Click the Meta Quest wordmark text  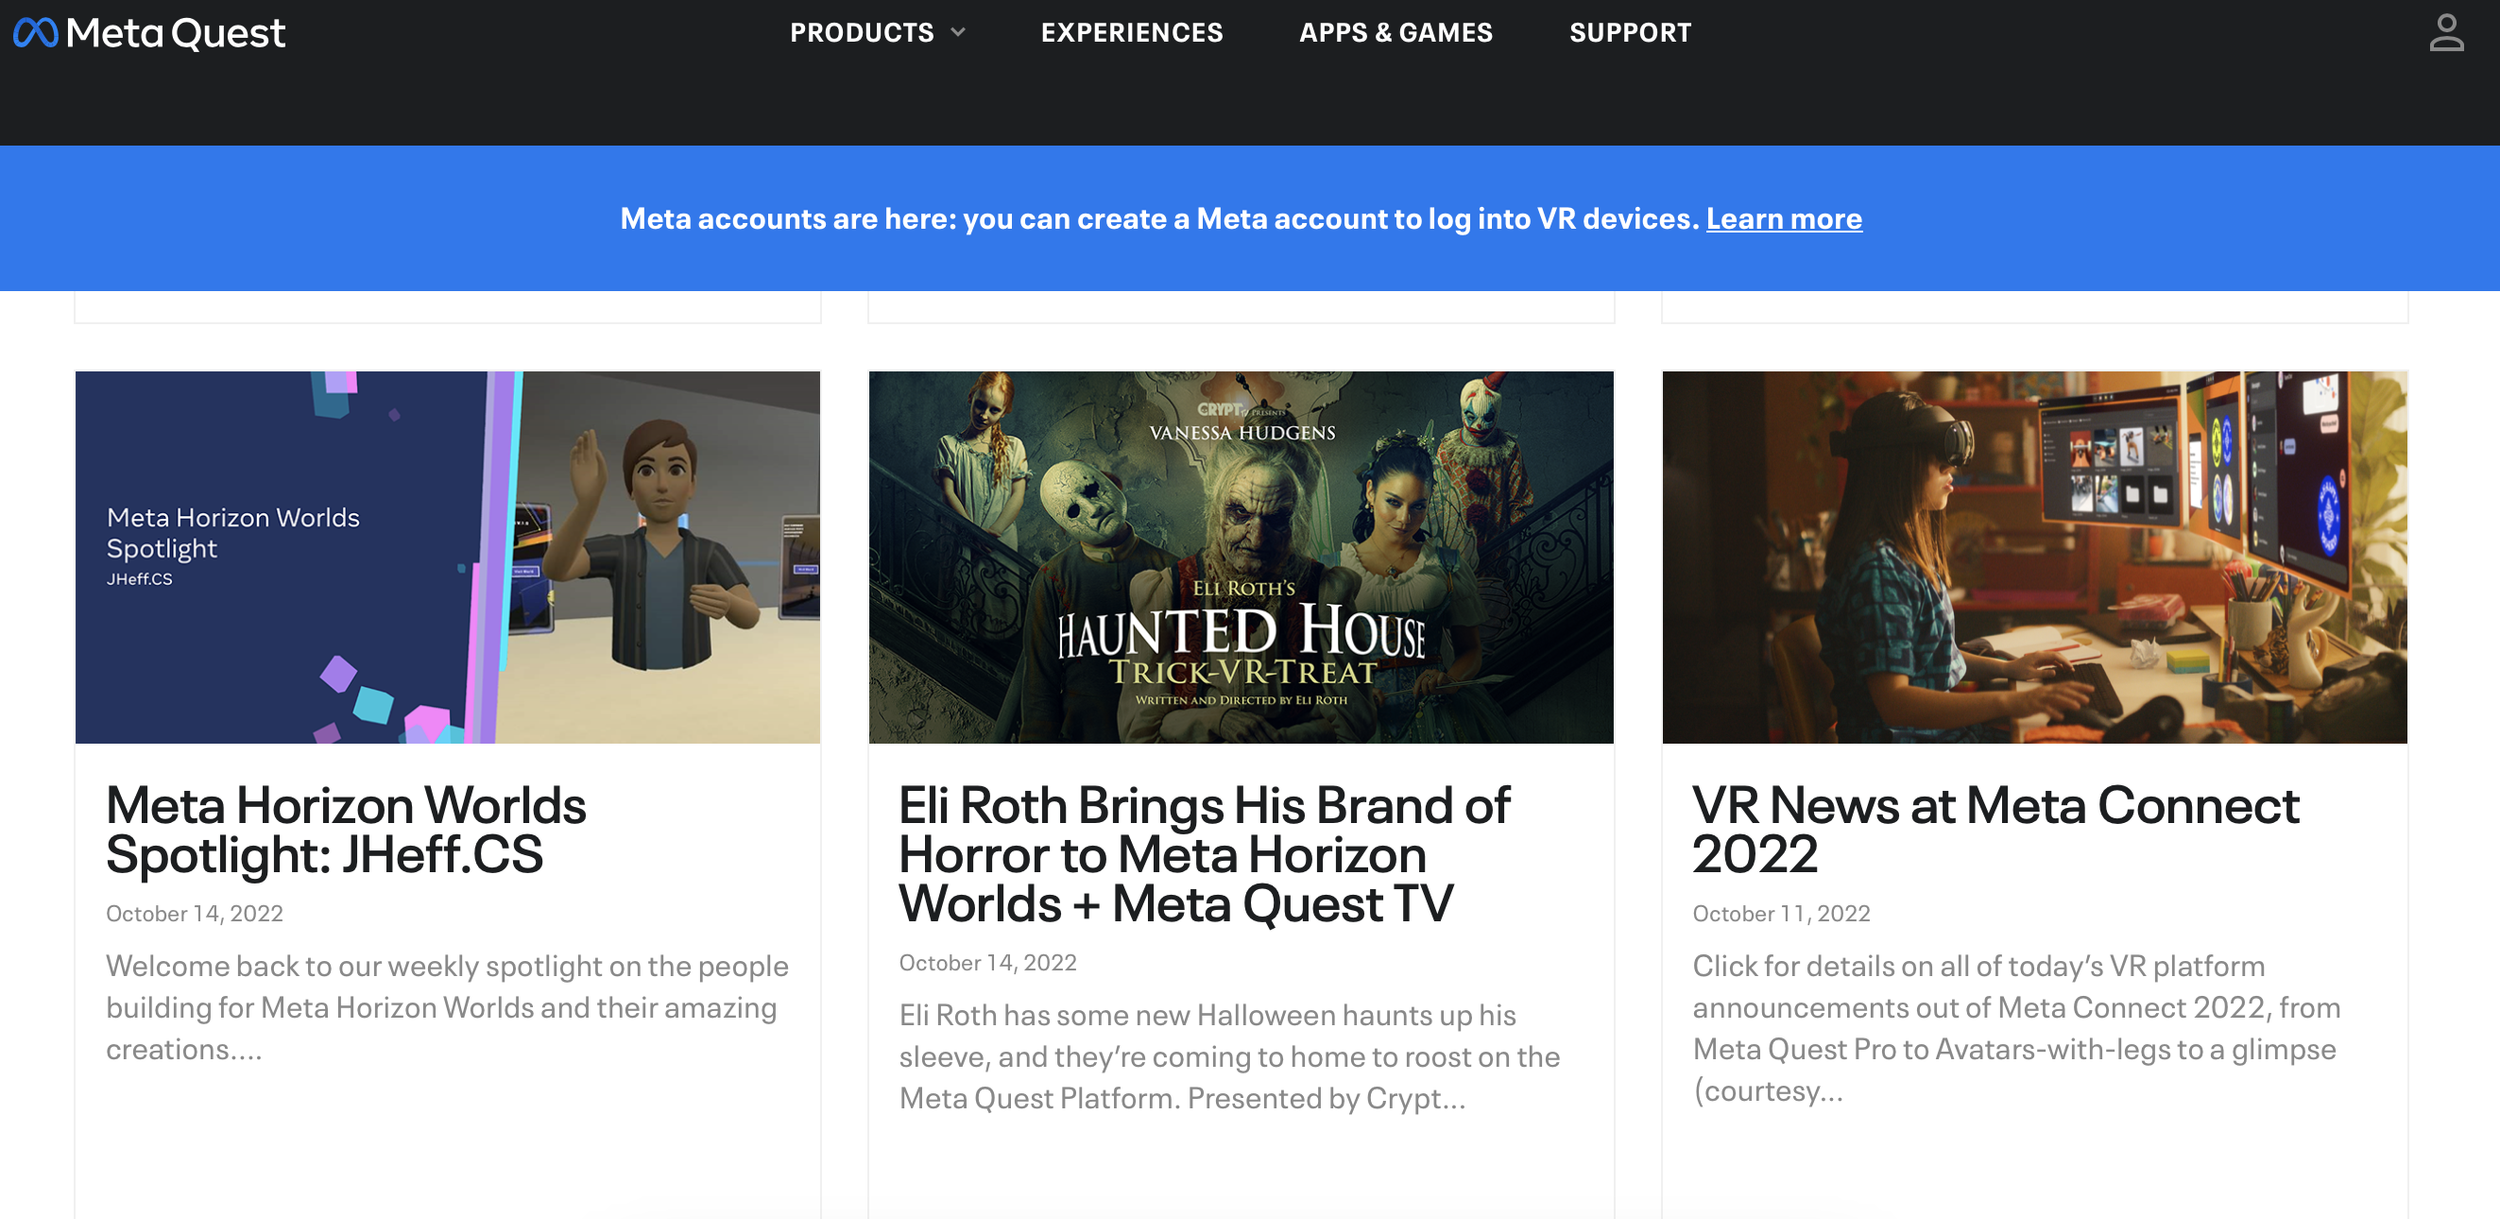[x=175, y=33]
